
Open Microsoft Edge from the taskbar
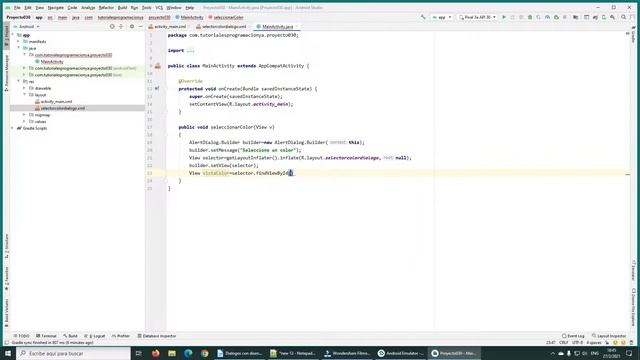point(188,353)
